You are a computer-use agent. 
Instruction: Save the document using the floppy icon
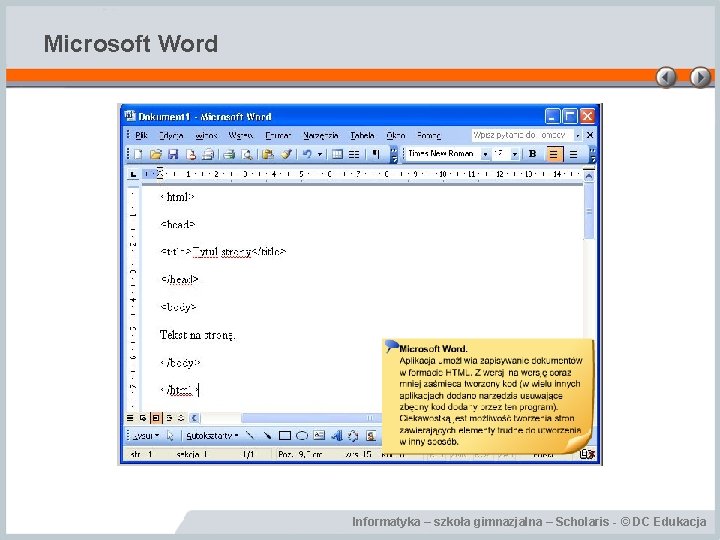[x=173, y=154]
